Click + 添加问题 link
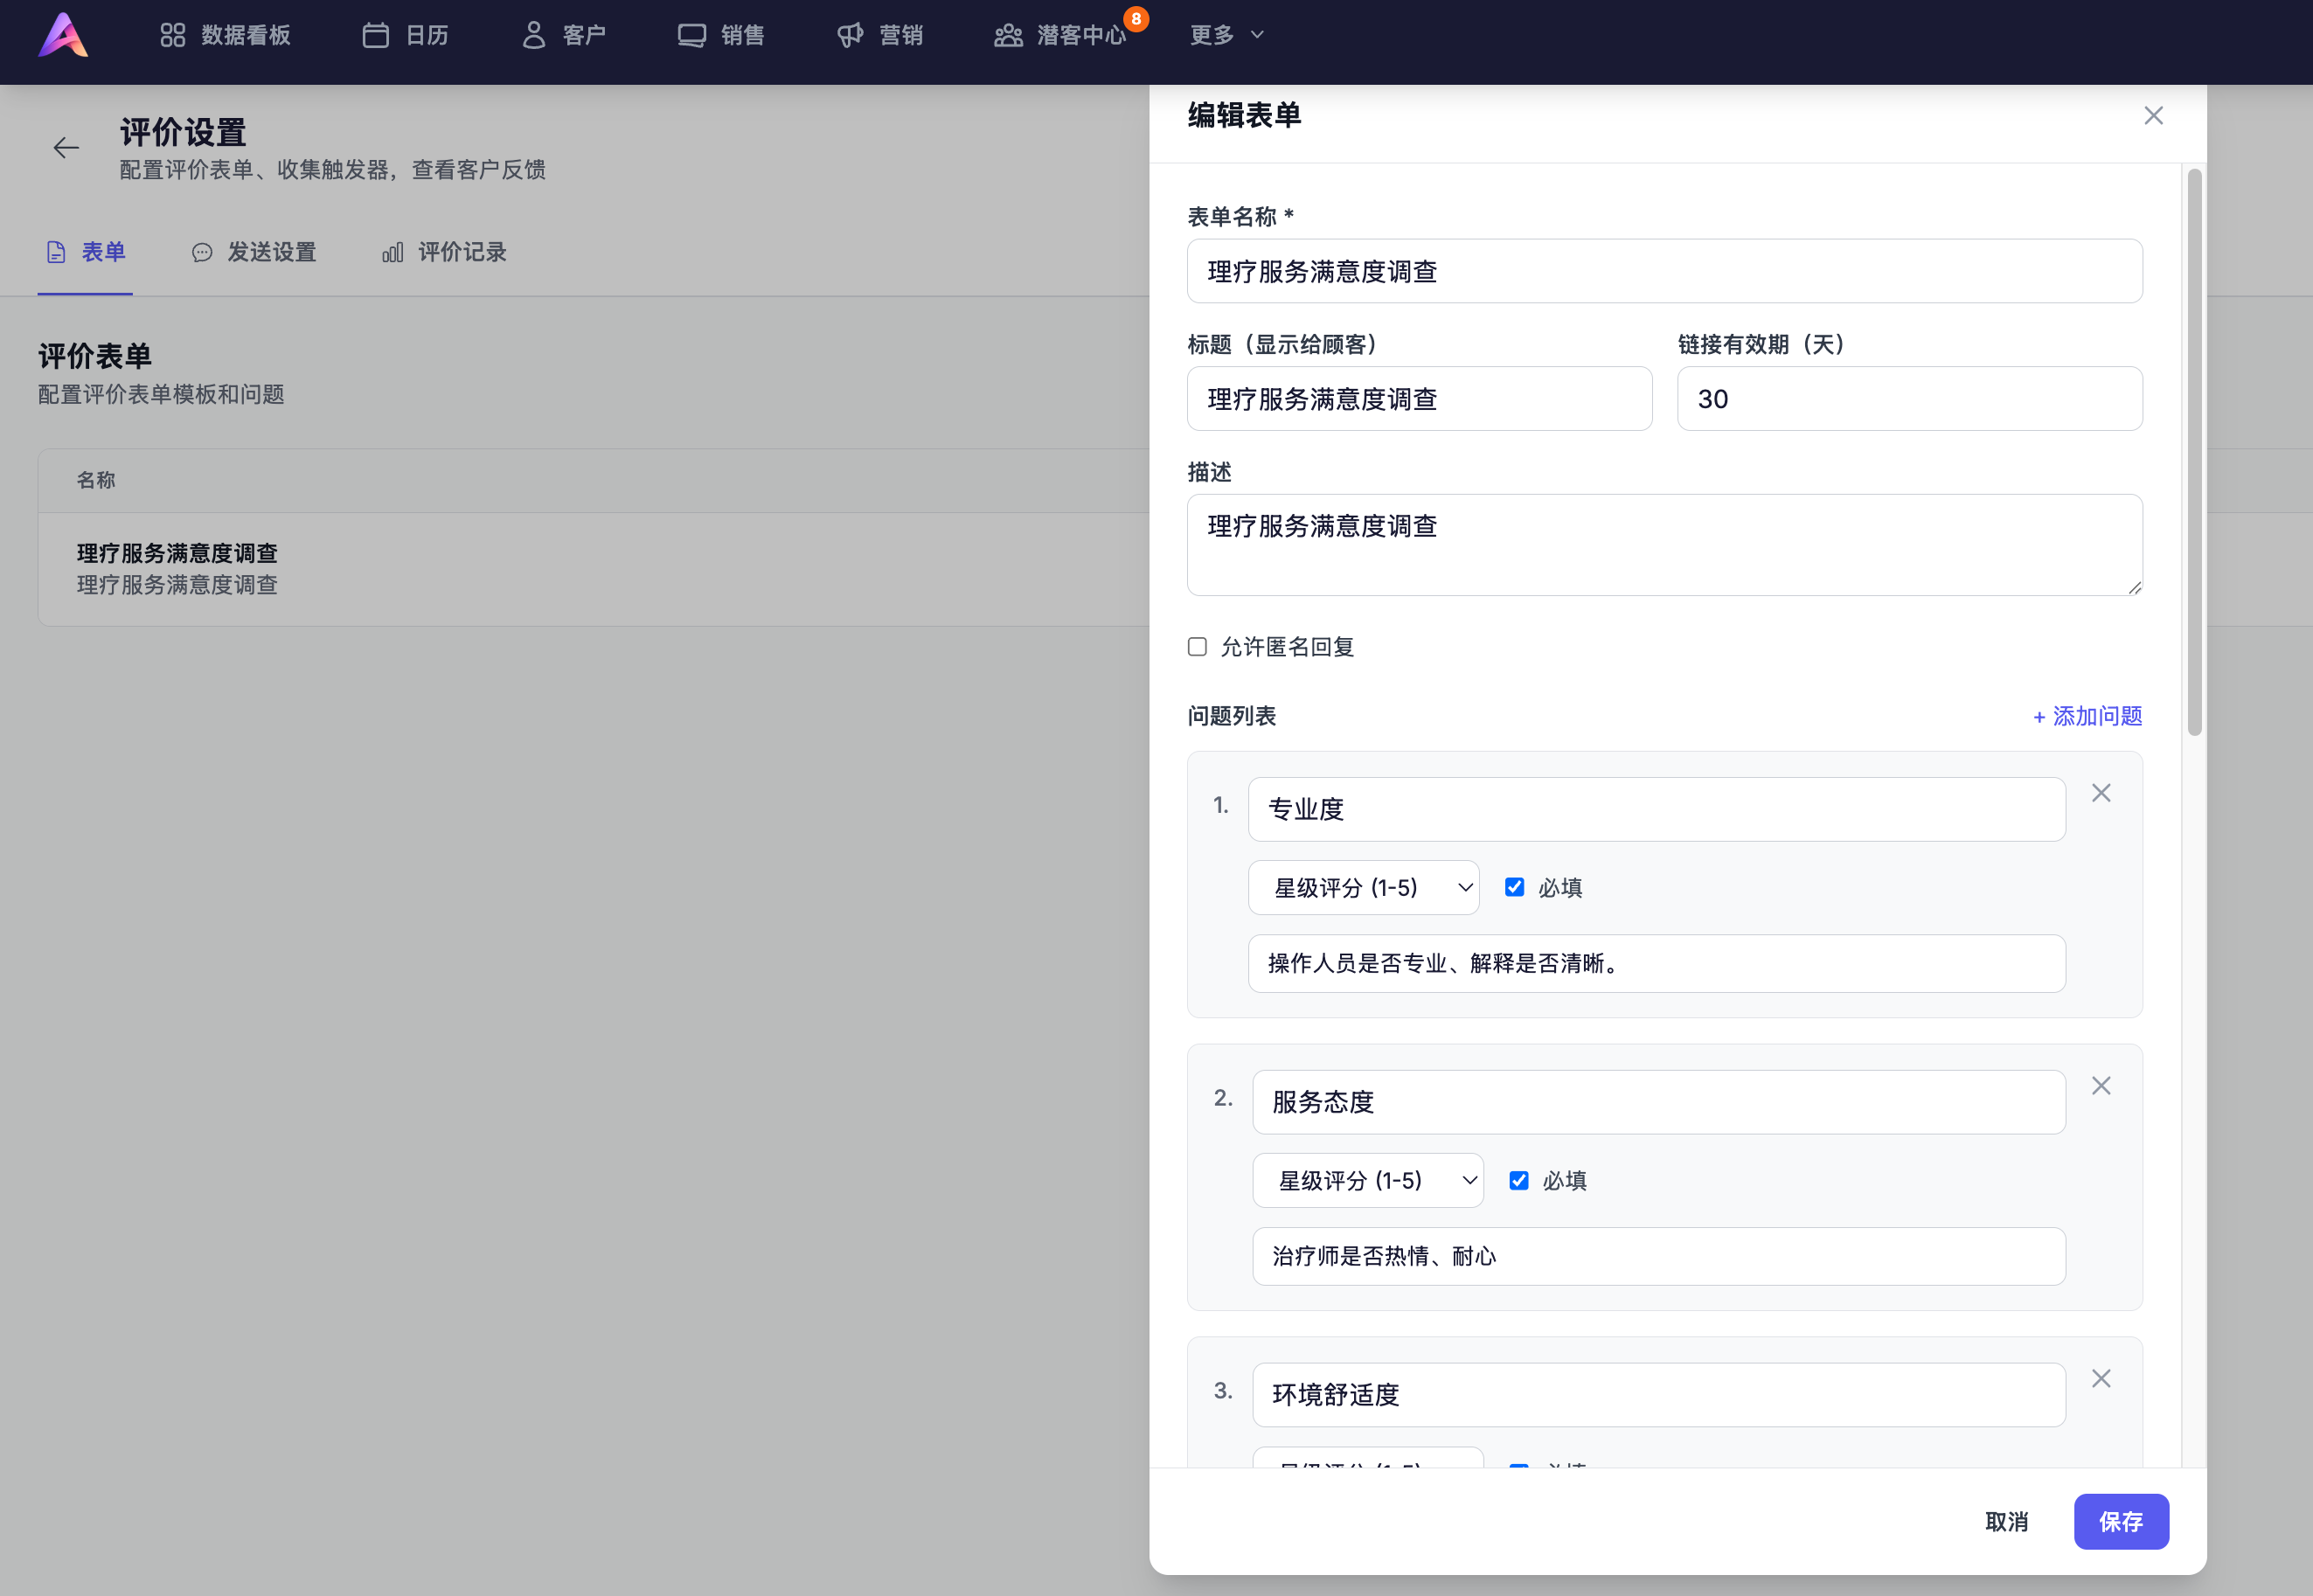Image resolution: width=2313 pixels, height=1596 pixels. [x=2087, y=716]
